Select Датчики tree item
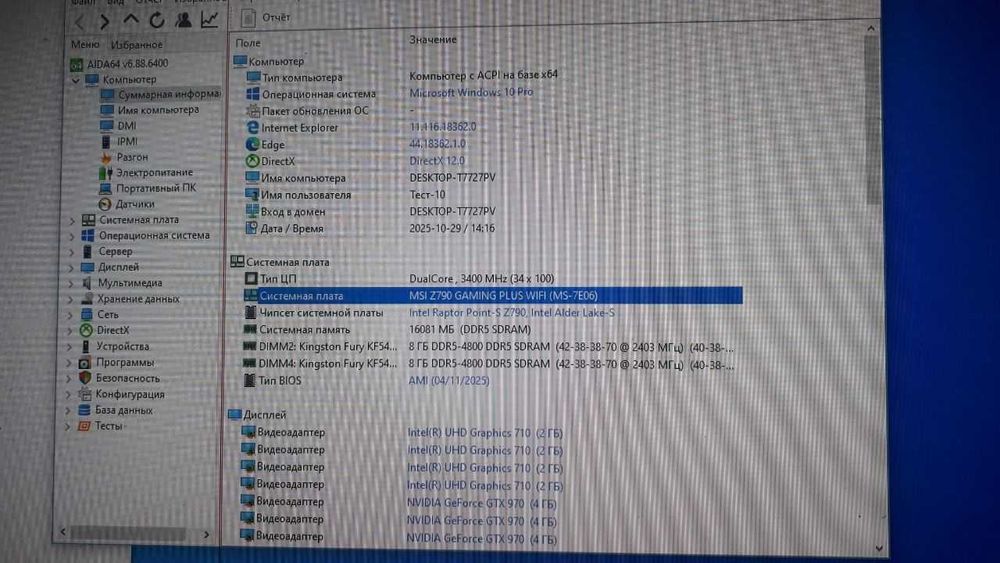The height and width of the screenshot is (563, 1000). point(126,204)
